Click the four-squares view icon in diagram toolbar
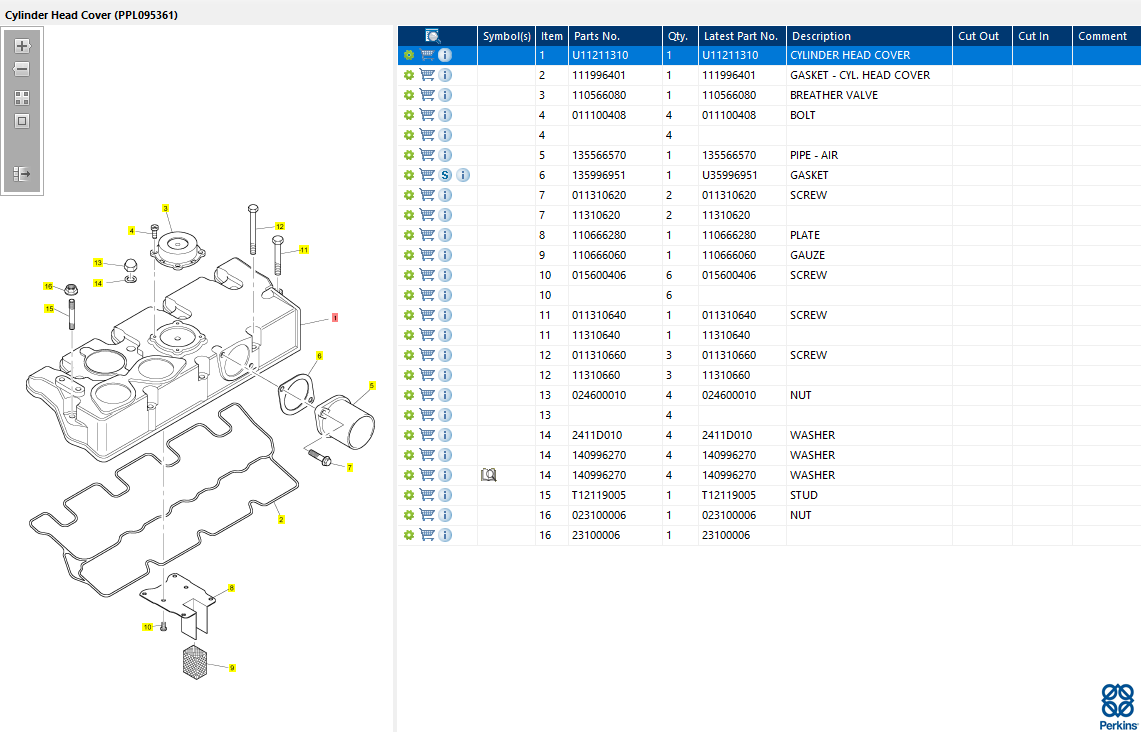Viewport: 1141px width, 732px height. pyautogui.click(x=22, y=98)
